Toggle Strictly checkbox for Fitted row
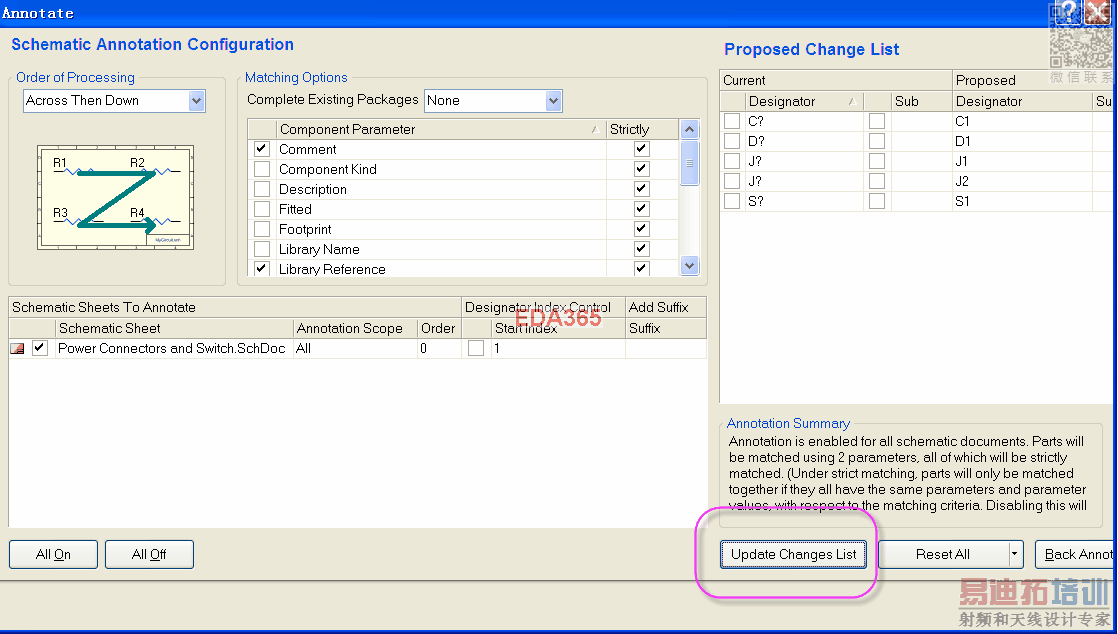1118x634 pixels. (x=642, y=209)
